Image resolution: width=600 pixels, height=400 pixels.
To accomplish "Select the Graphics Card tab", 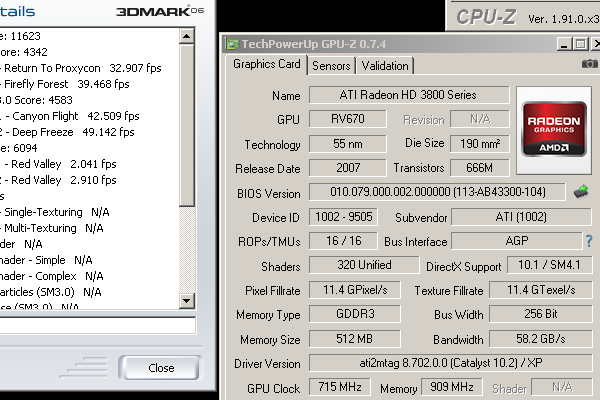I will tap(266, 64).
